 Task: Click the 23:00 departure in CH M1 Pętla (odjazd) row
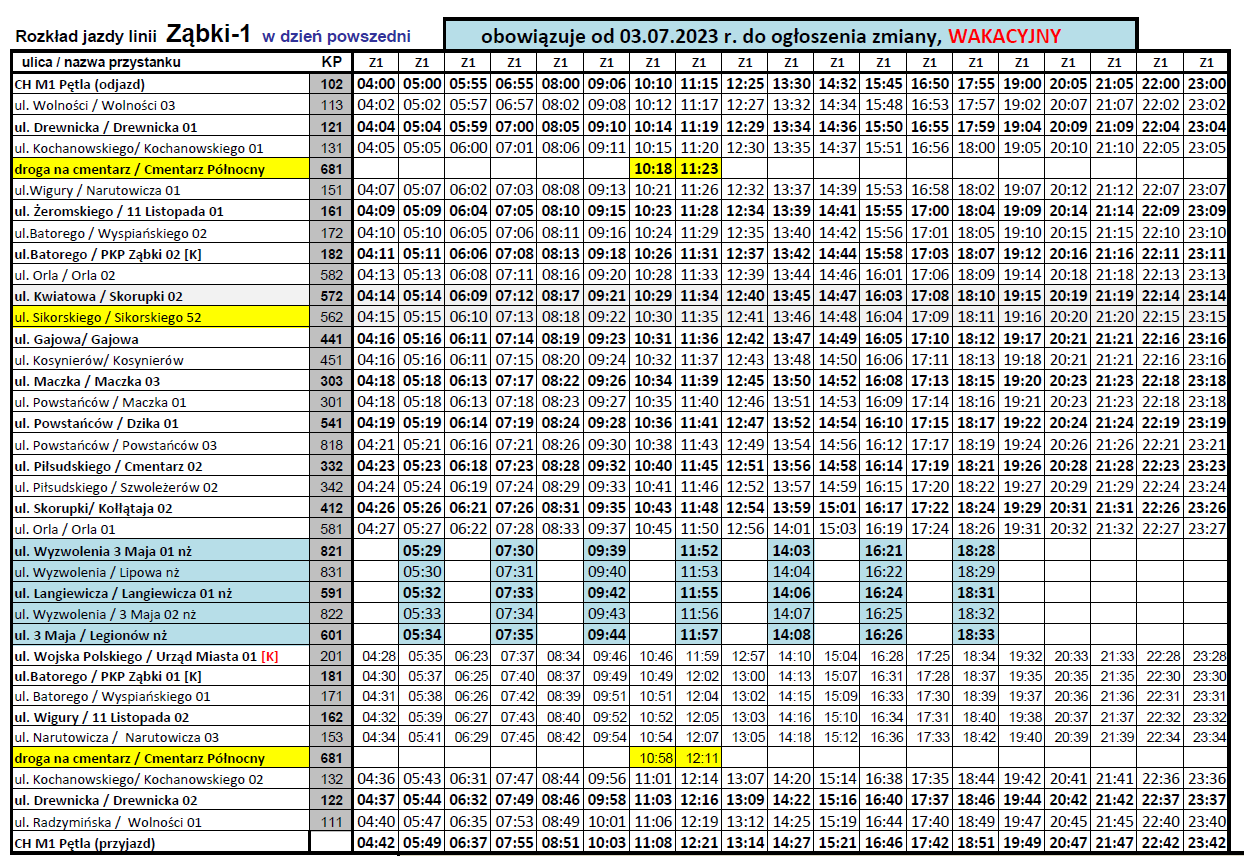tap(1207, 84)
